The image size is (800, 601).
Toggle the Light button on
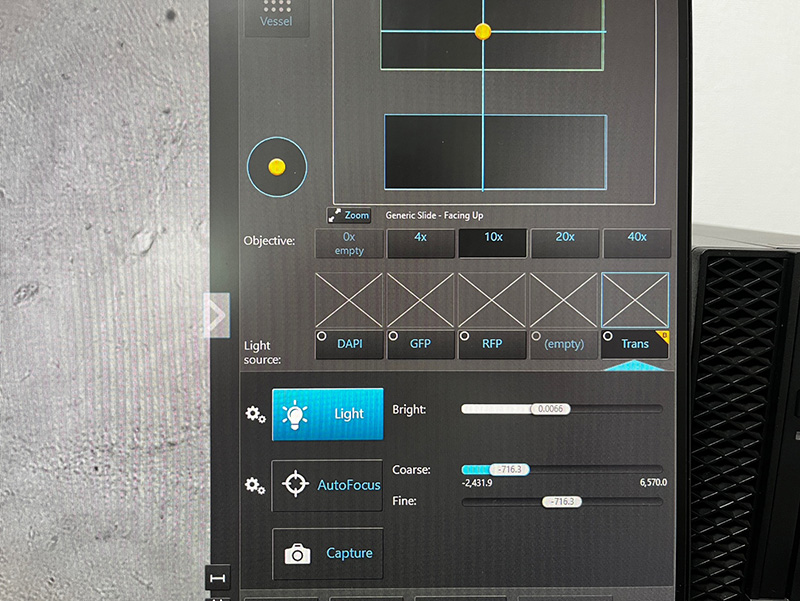[328, 414]
